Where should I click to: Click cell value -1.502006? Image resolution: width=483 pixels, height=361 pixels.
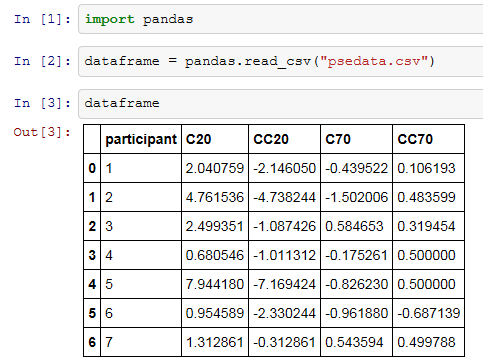(x=357, y=197)
